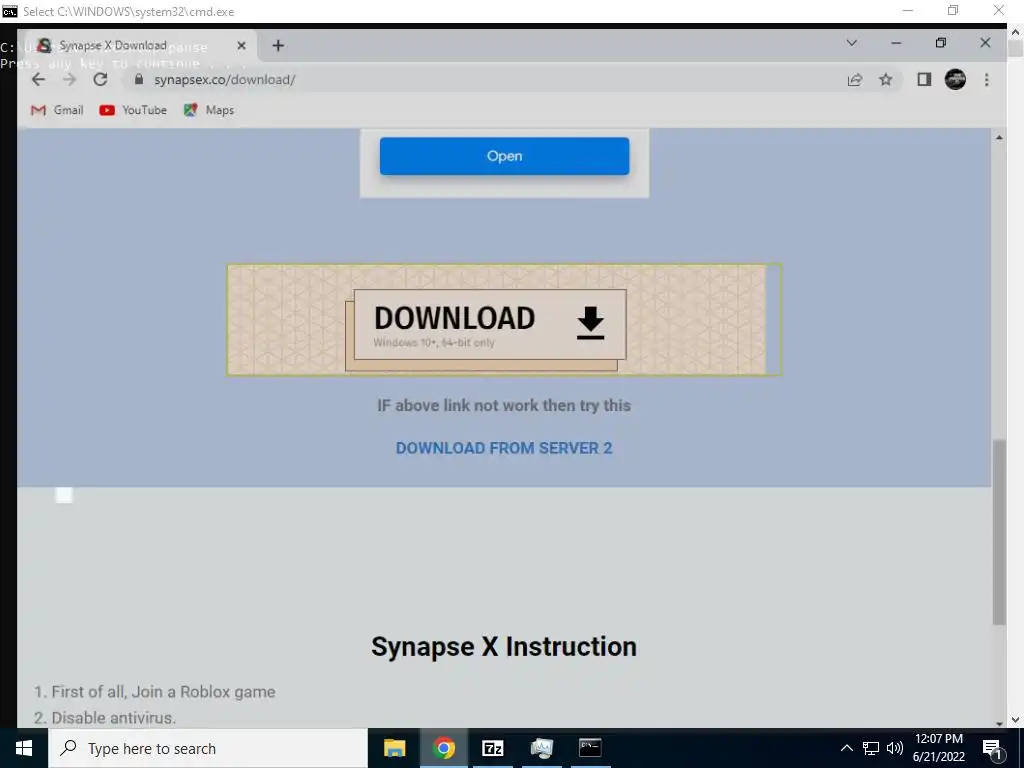Minimize the Chrome window
Screen dimensions: 1024x768
tap(896, 43)
